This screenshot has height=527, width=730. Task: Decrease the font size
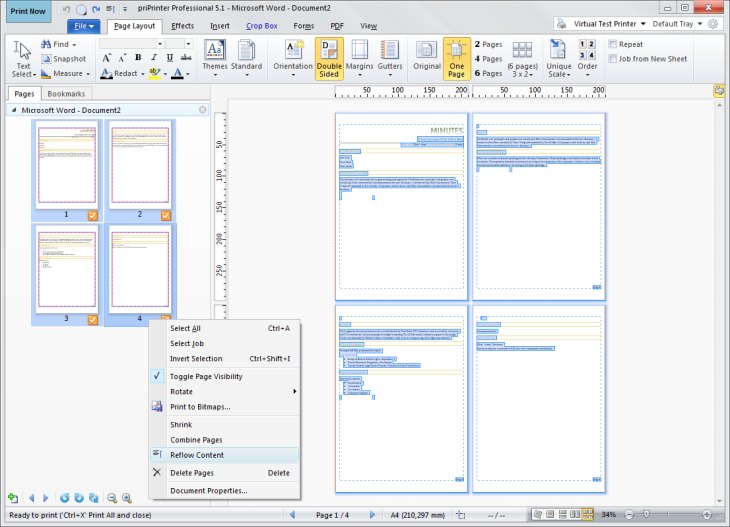(122, 58)
